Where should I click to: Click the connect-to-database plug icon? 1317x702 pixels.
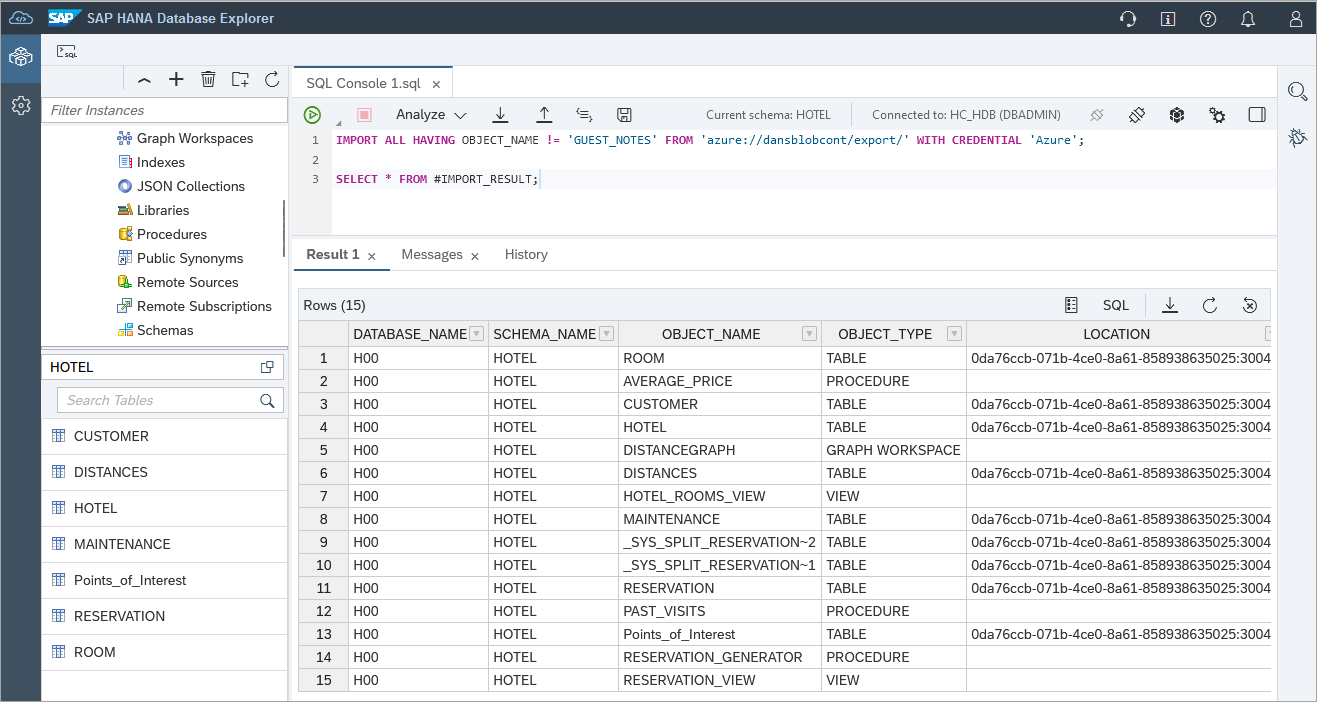click(1137, 115)
